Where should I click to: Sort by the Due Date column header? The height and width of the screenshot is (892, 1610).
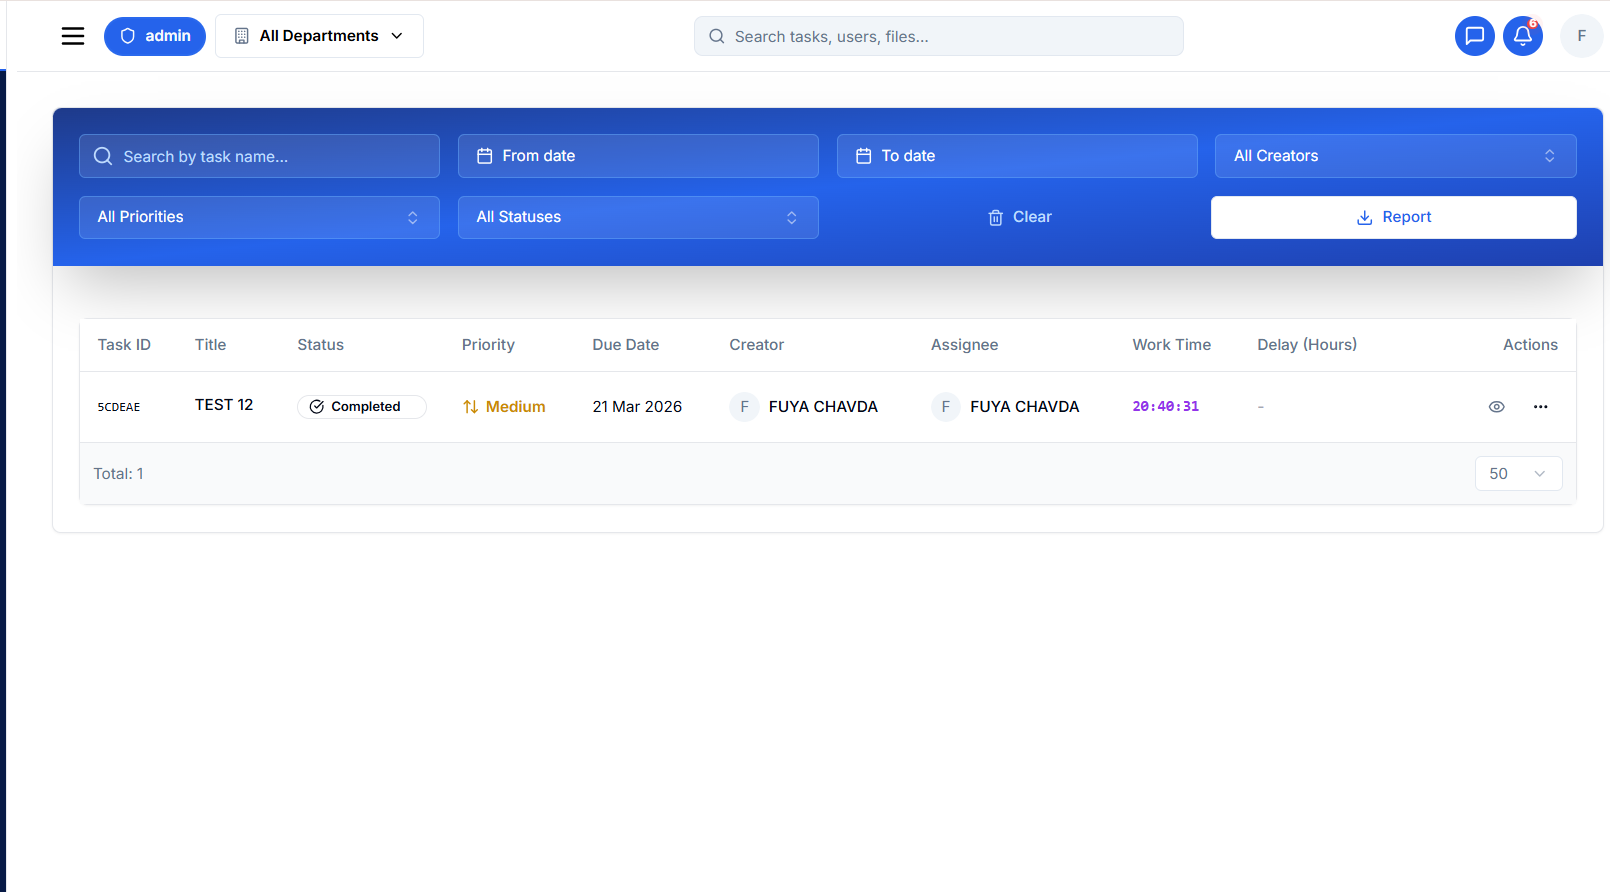(625, 345)
